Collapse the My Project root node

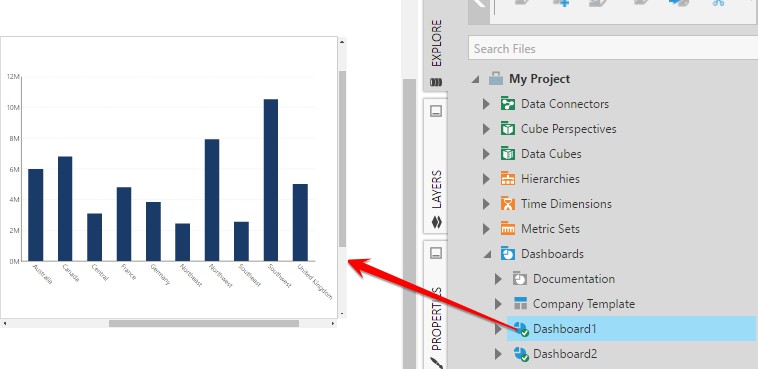point(475,79)
